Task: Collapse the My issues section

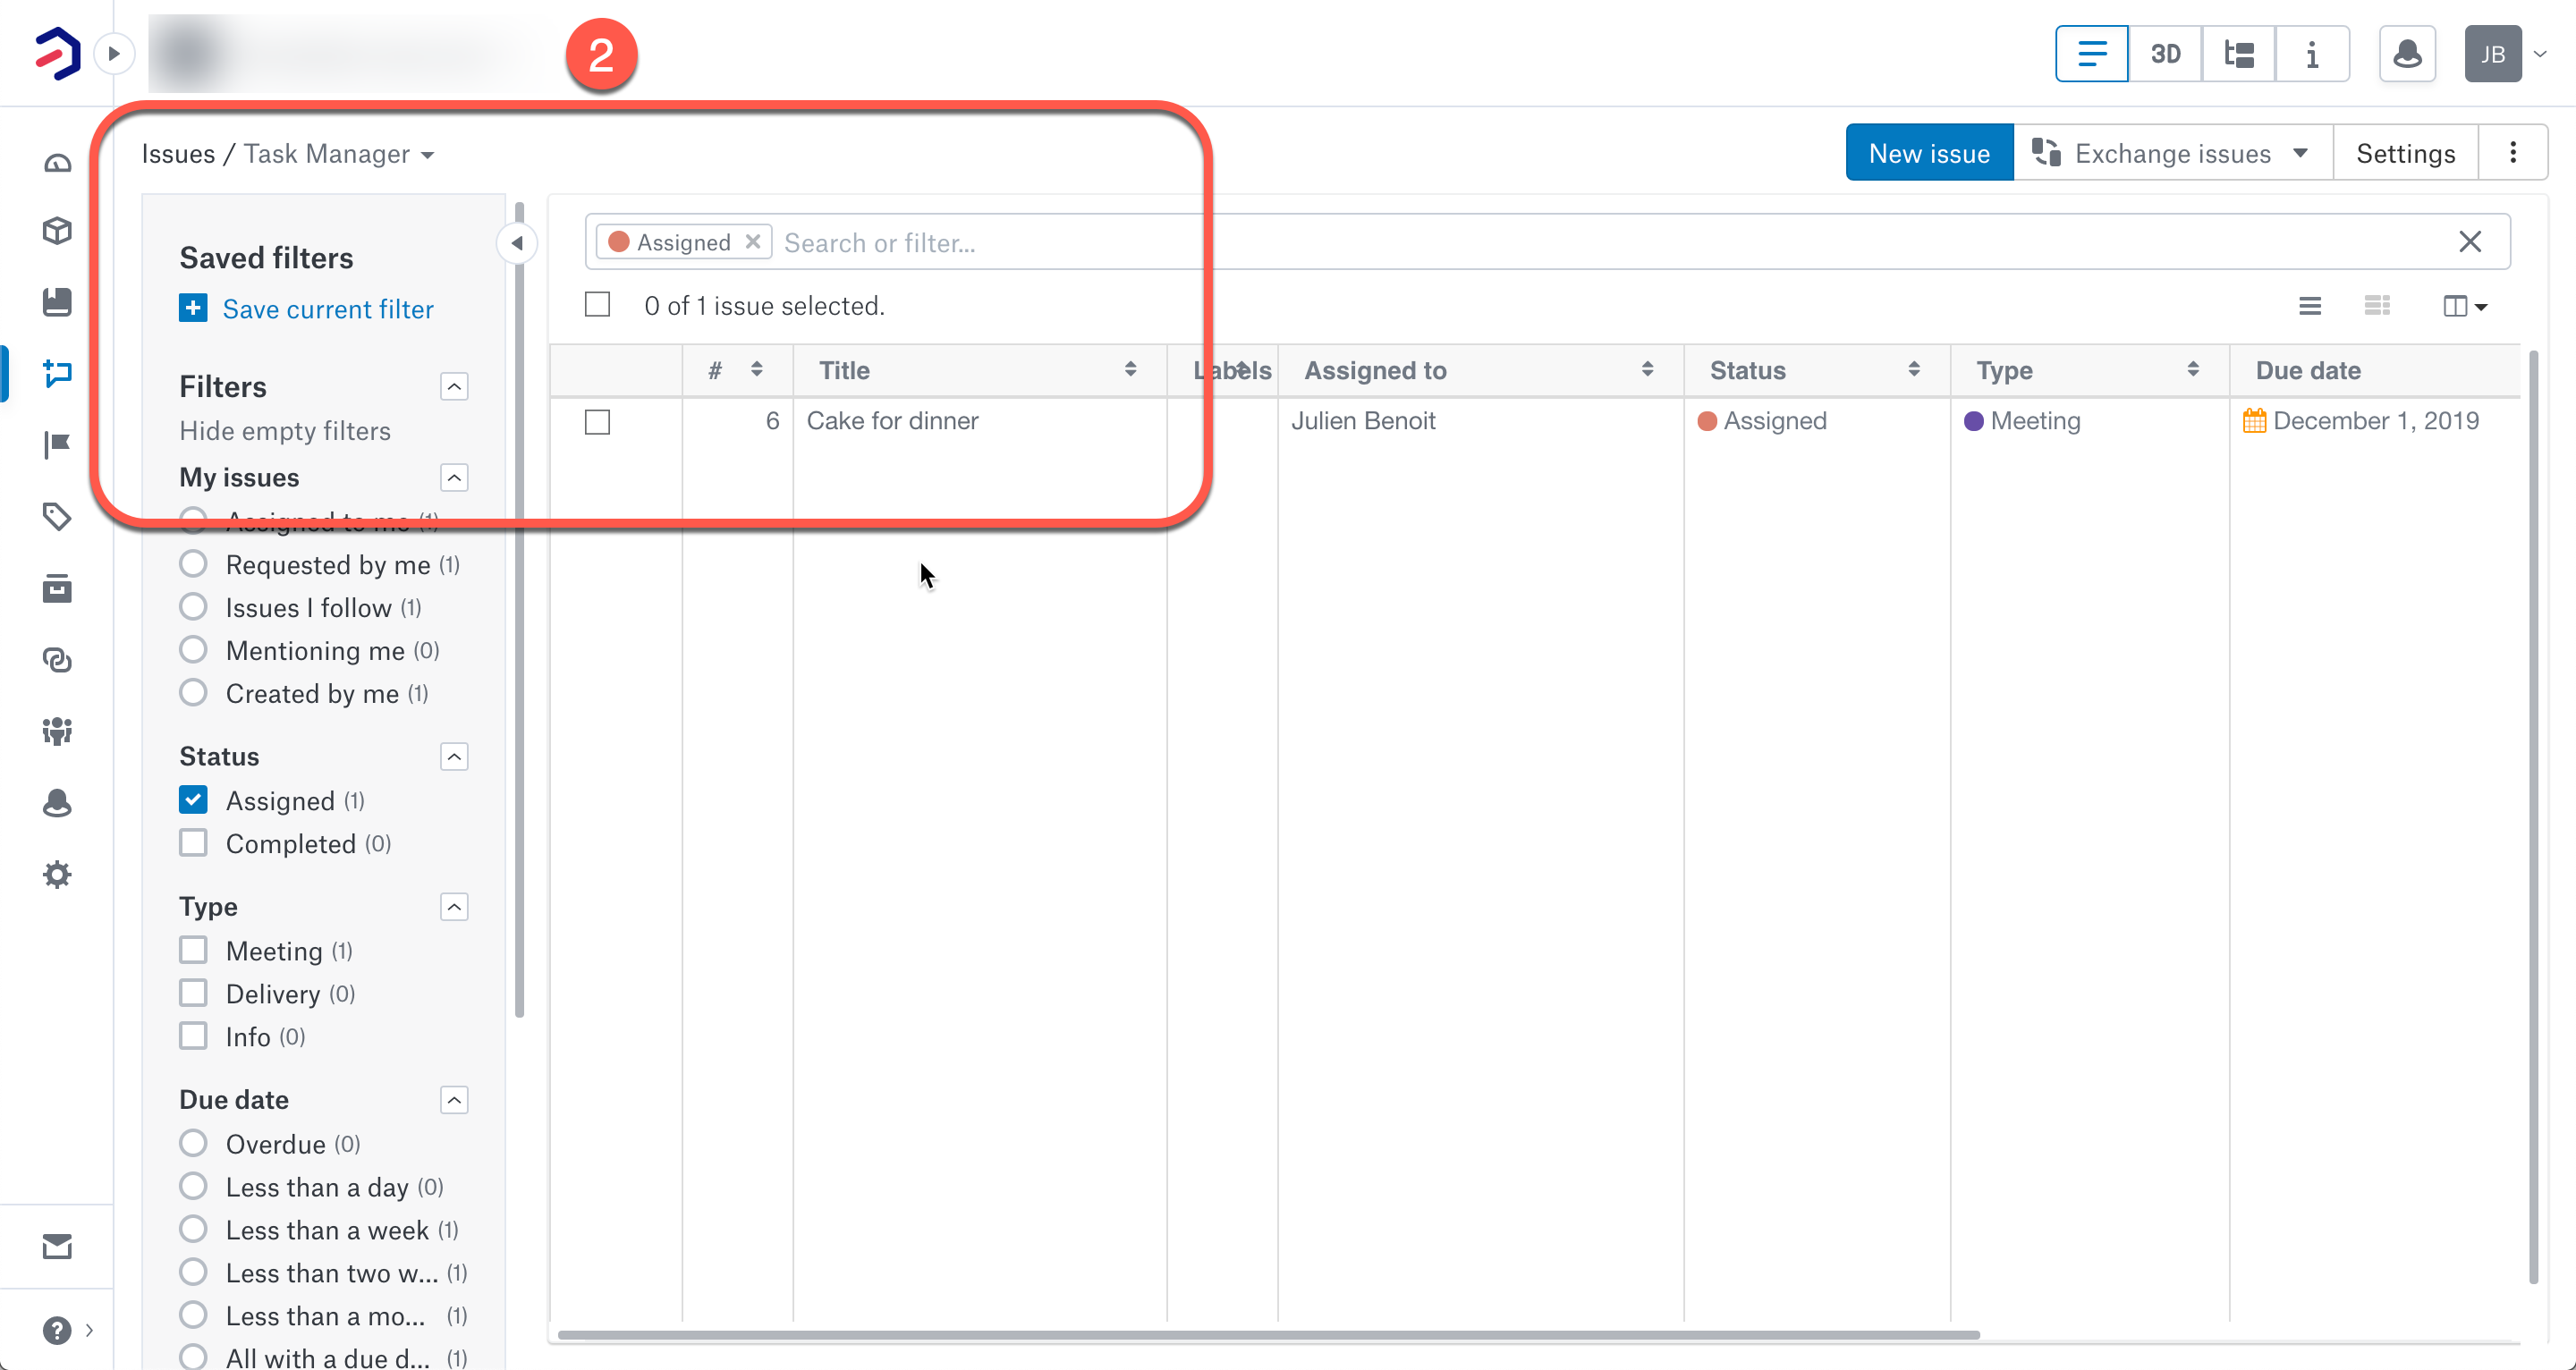Action: click(x=454, y=478)
